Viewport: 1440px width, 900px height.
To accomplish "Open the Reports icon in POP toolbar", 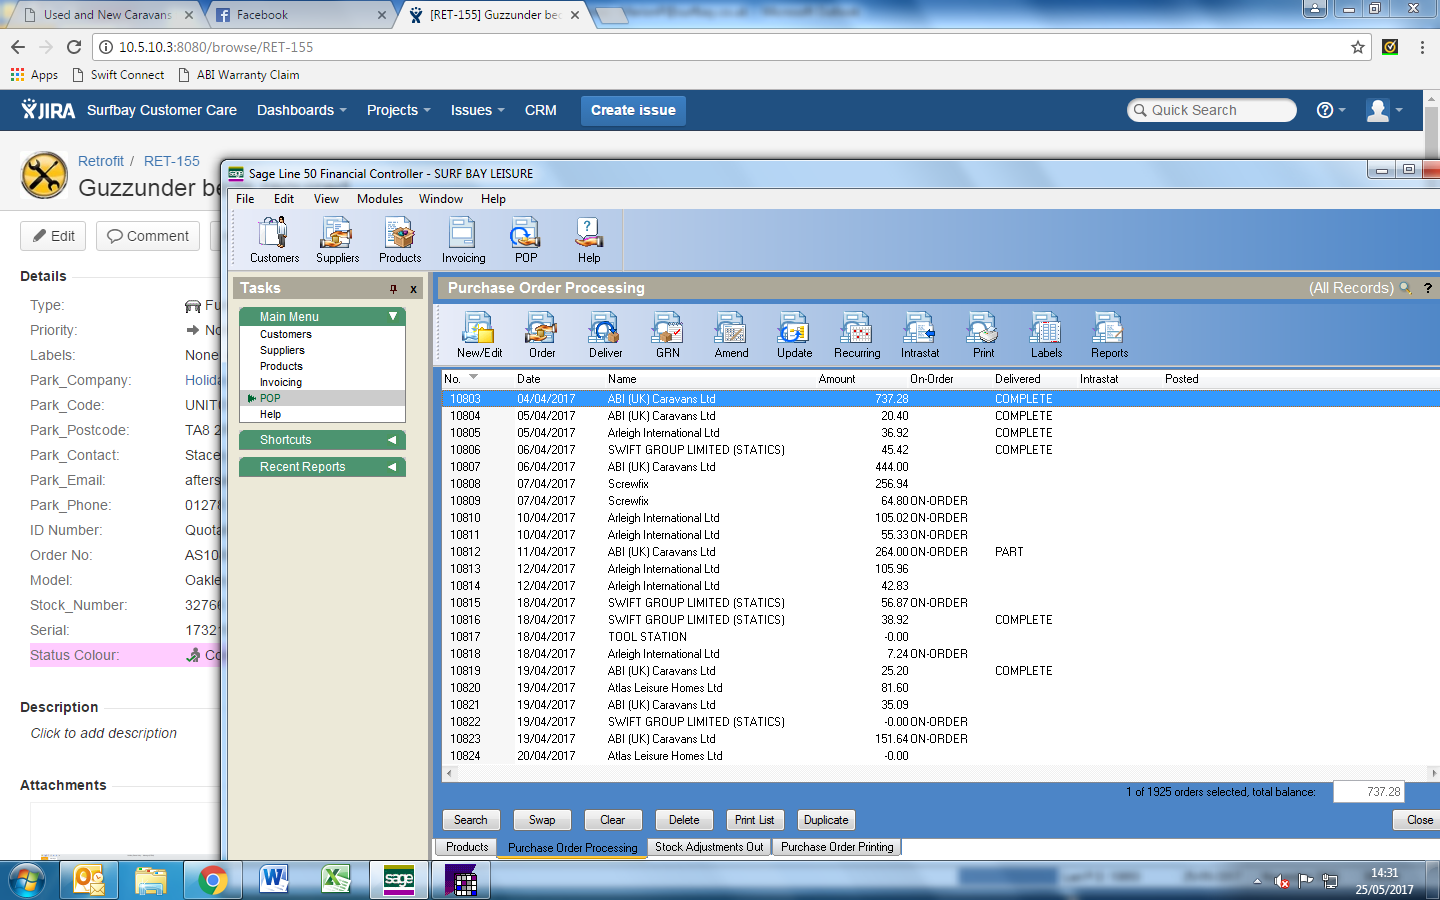I will tap(1109, 334).
